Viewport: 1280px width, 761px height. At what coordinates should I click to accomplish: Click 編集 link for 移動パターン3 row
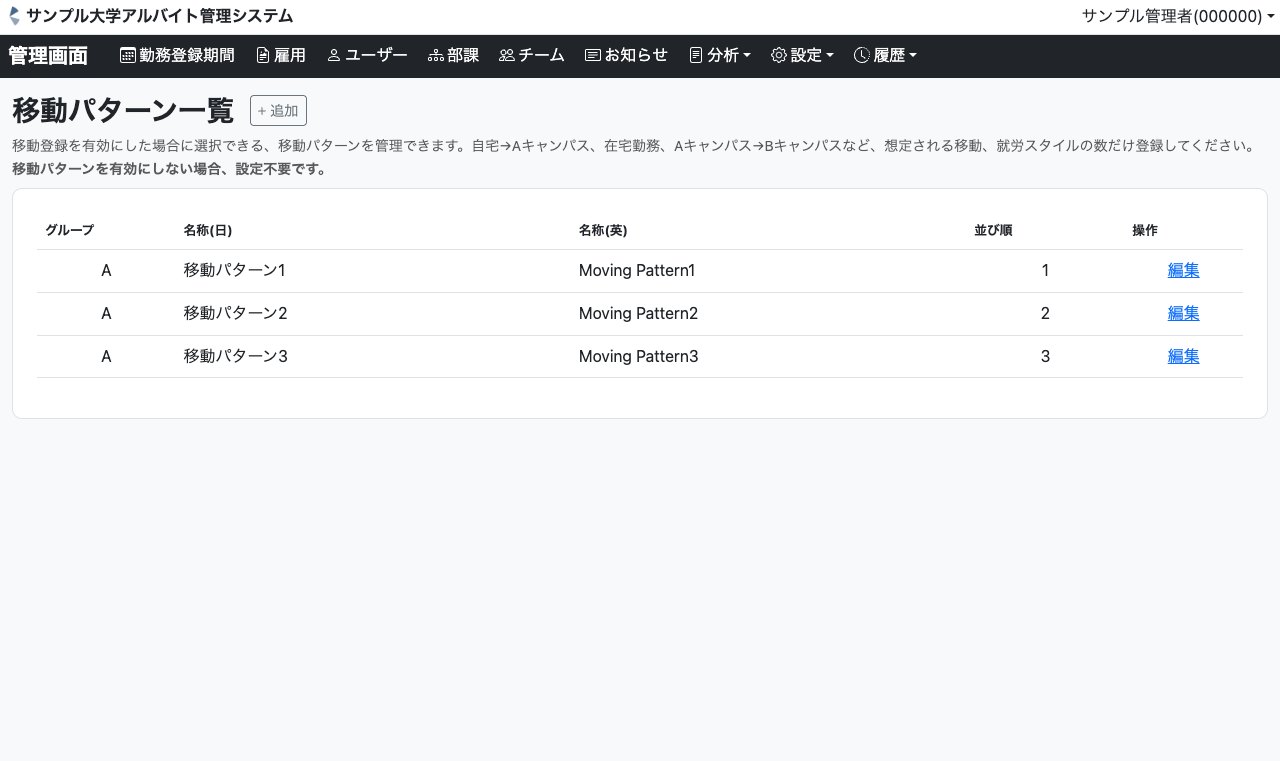tap(1183, 356)
